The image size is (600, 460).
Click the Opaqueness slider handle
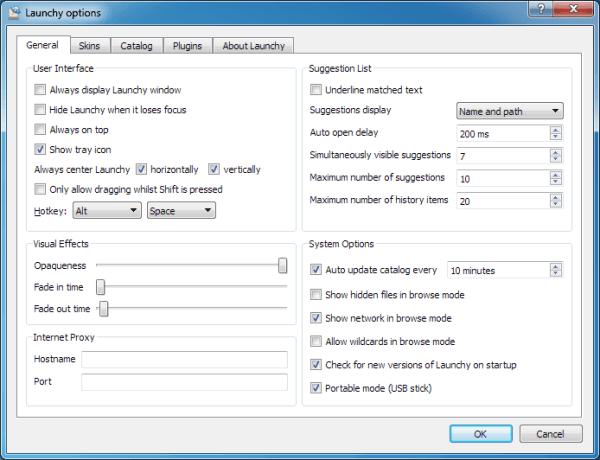click(x=282, y=265)
